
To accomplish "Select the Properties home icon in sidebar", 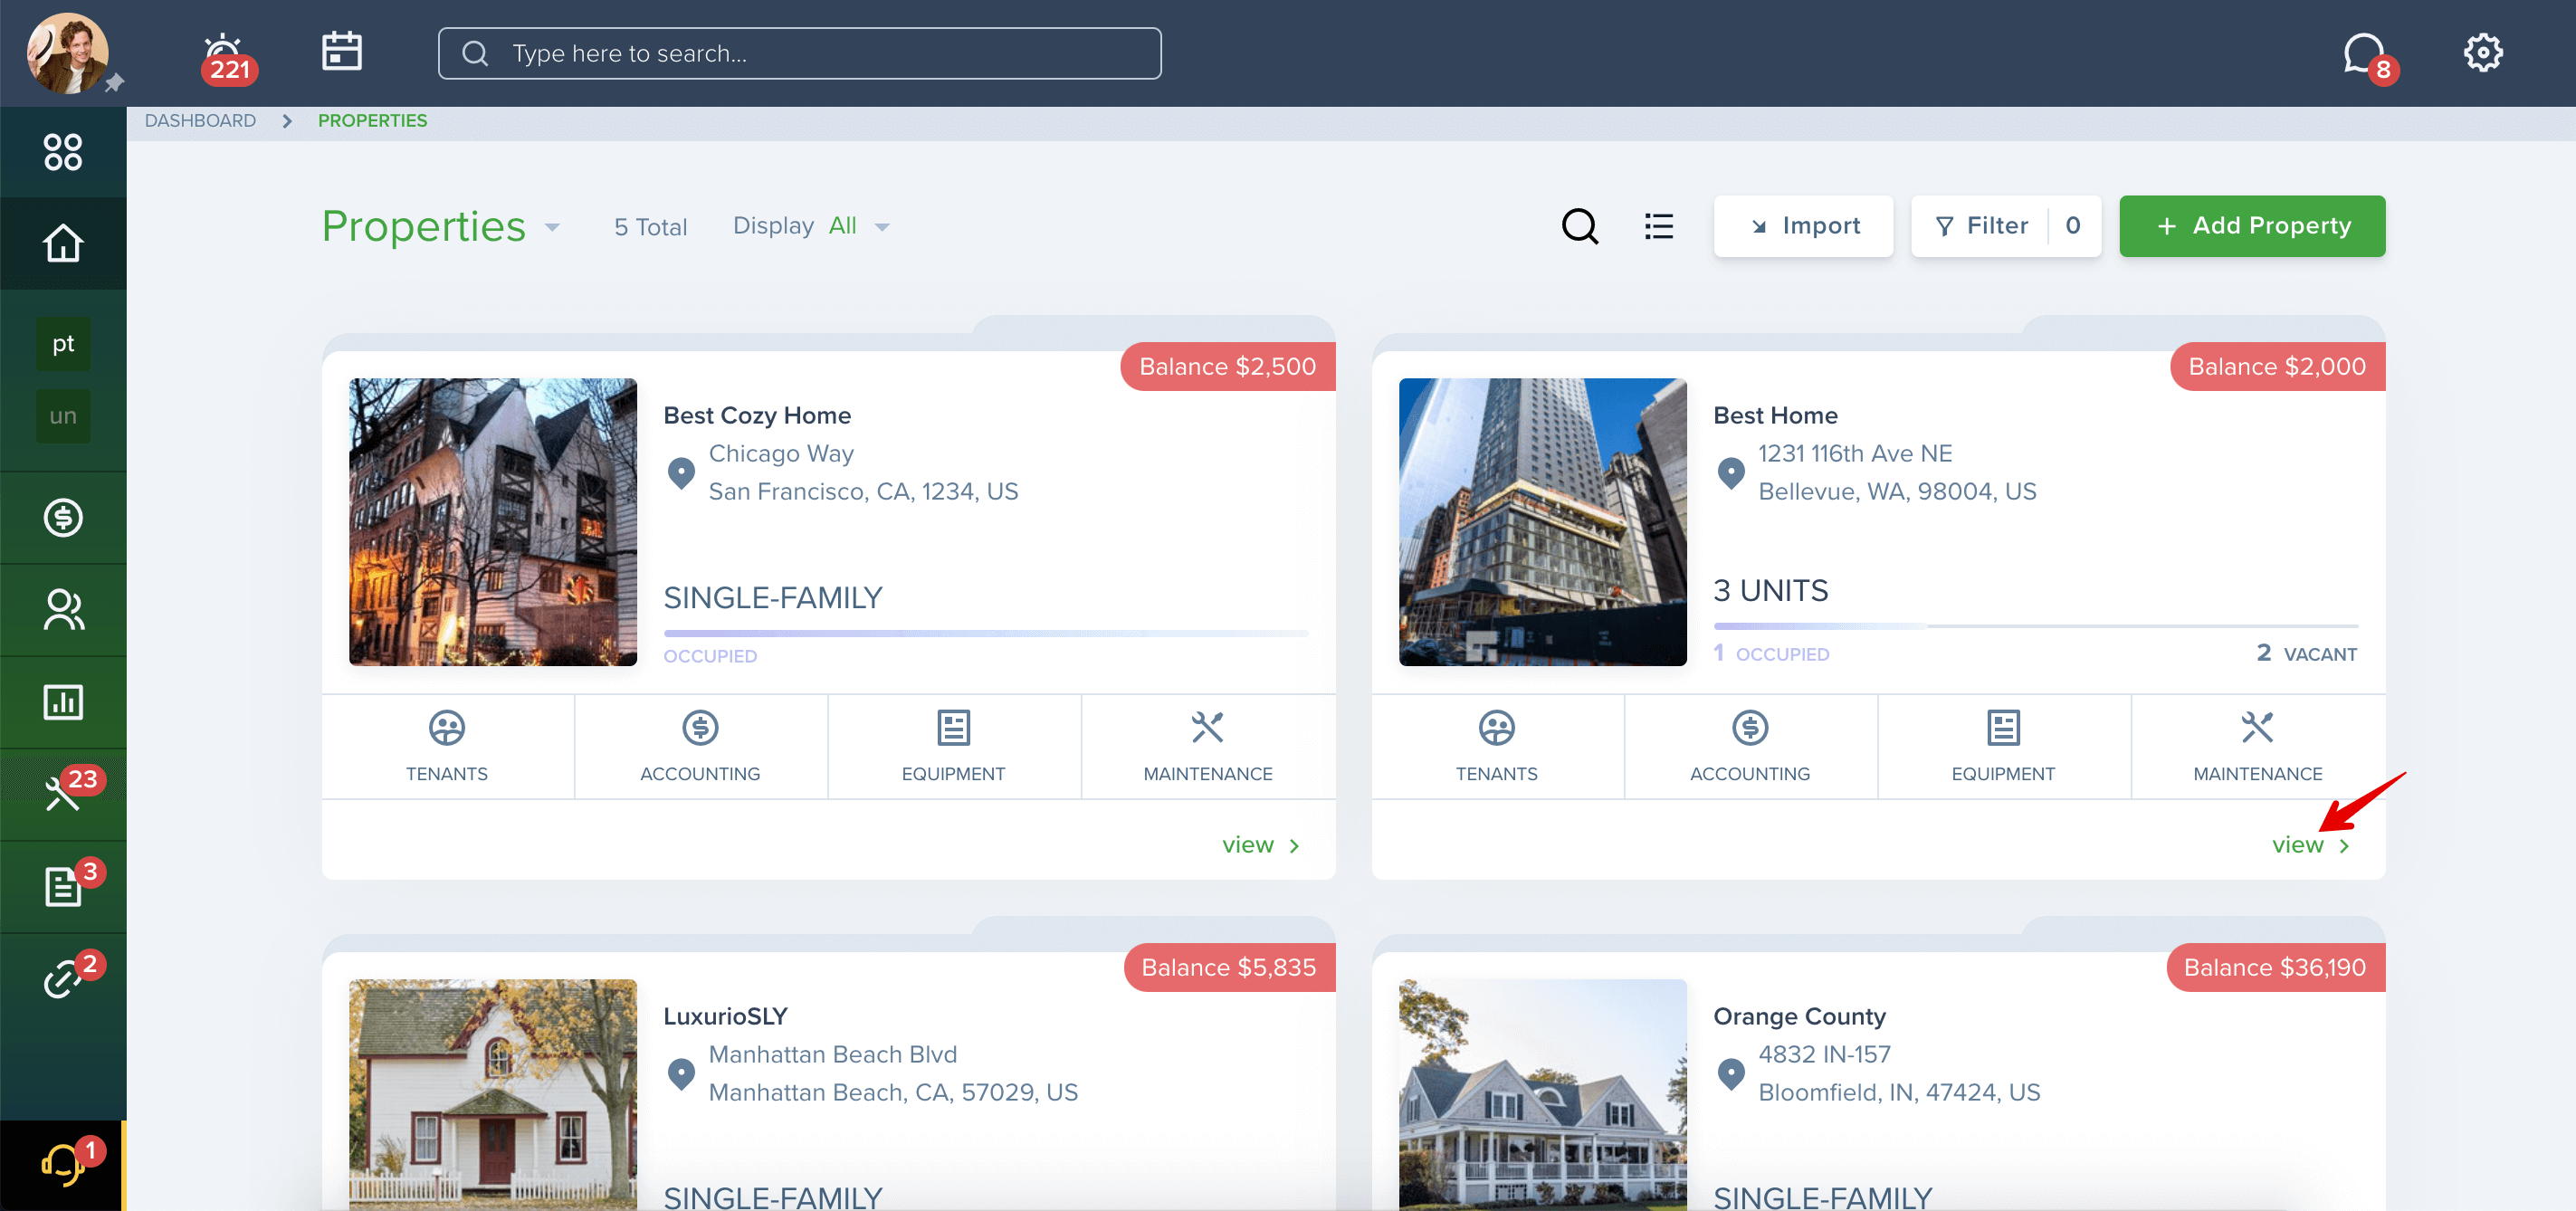I will pyautogui.click(x=63, y=243).
